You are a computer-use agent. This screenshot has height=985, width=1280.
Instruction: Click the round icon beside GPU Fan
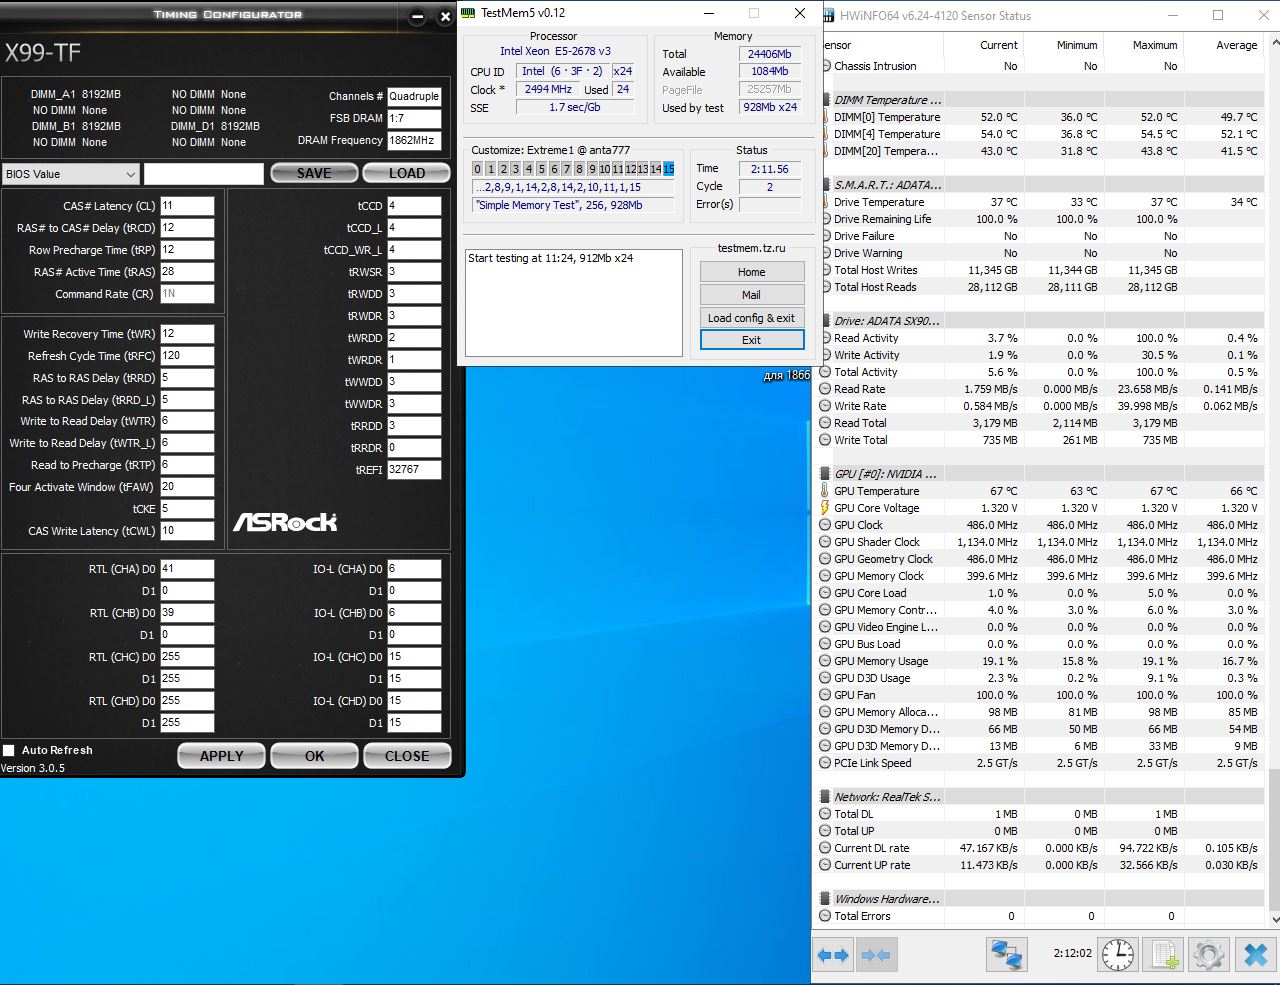(825, 695)
